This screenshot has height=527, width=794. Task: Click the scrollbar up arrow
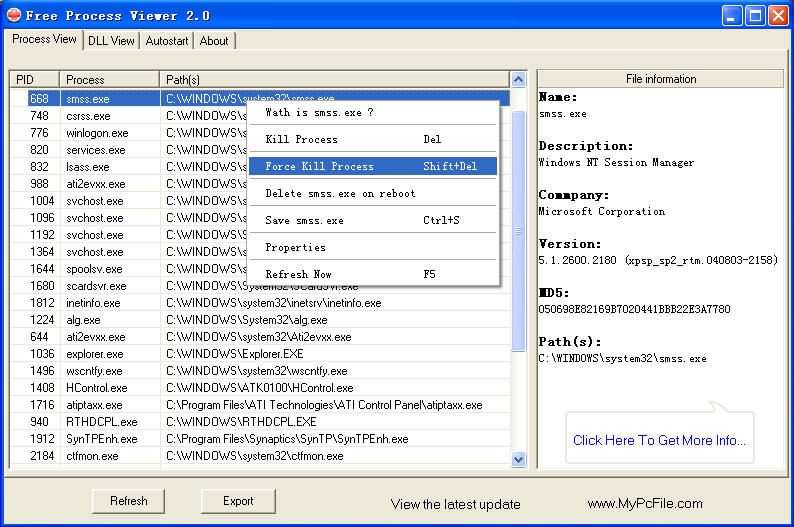click(x=518, y=79)
